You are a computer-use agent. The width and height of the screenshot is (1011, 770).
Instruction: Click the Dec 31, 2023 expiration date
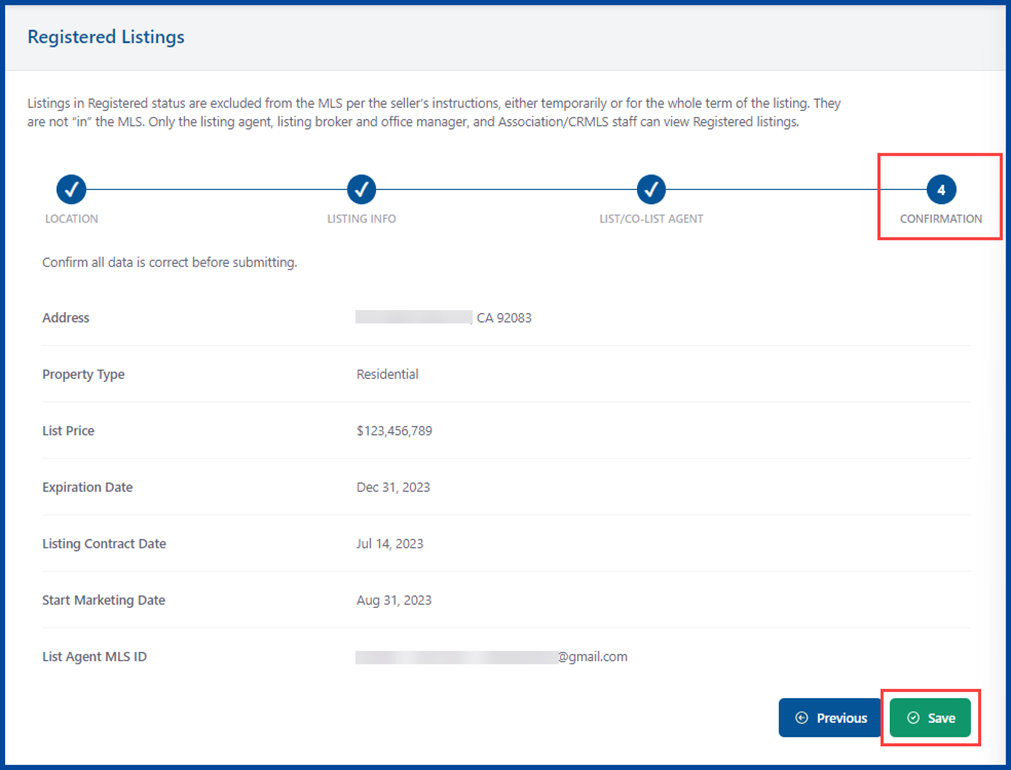391,487
